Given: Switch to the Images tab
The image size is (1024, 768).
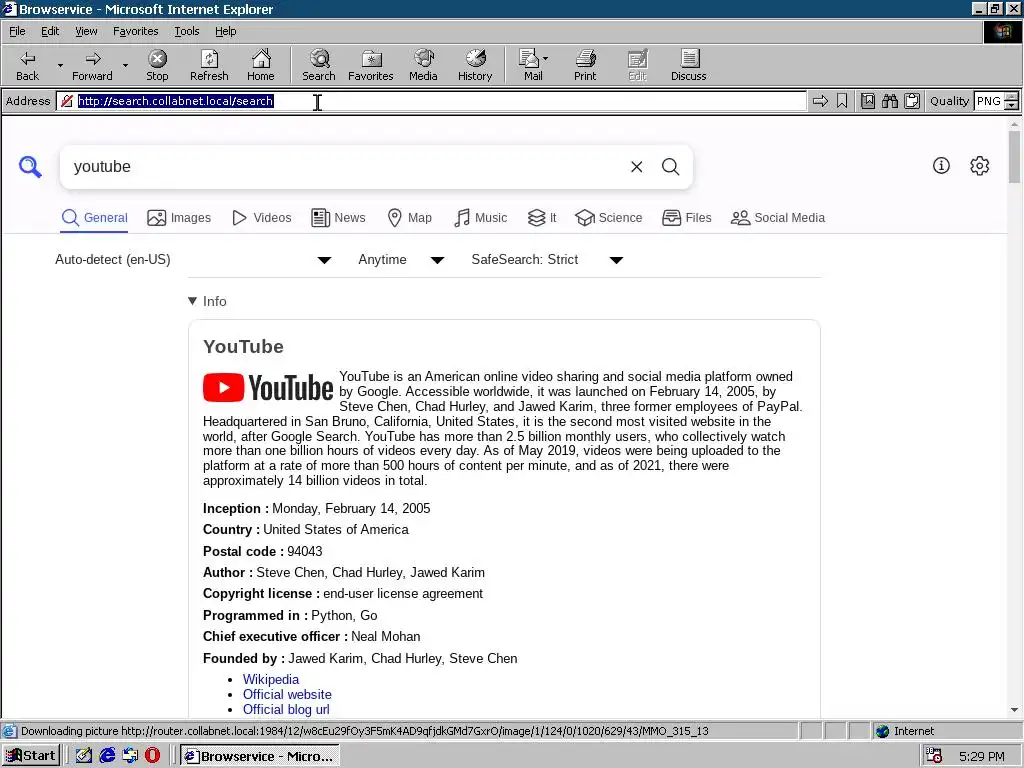Looking at the screenshot, I should [179, 217].
